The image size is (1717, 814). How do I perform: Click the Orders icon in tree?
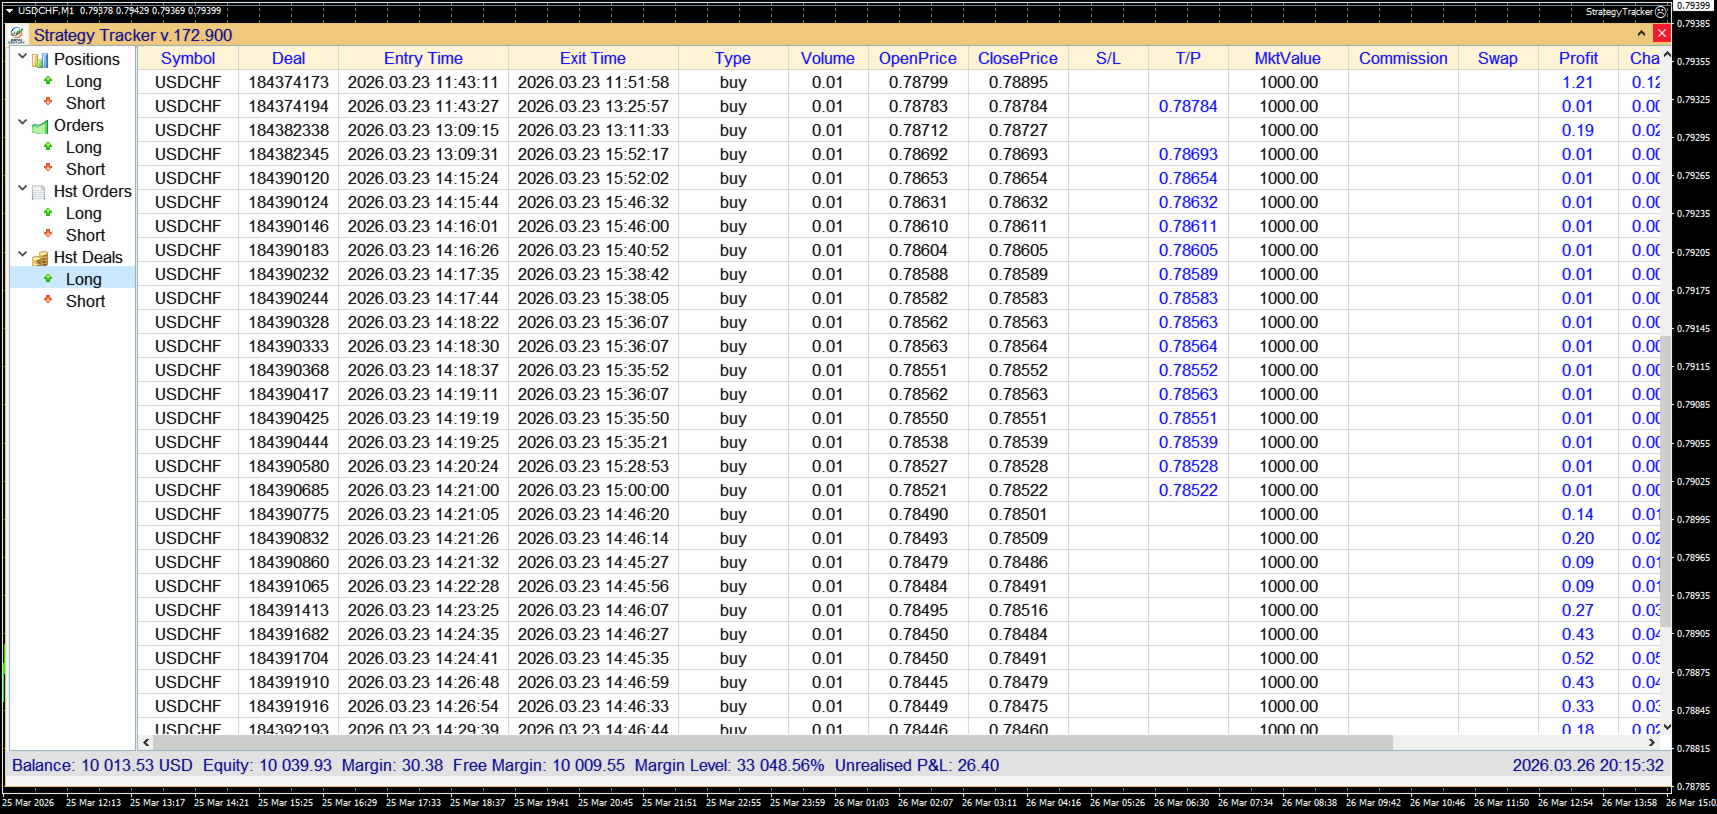click(40, 126)
